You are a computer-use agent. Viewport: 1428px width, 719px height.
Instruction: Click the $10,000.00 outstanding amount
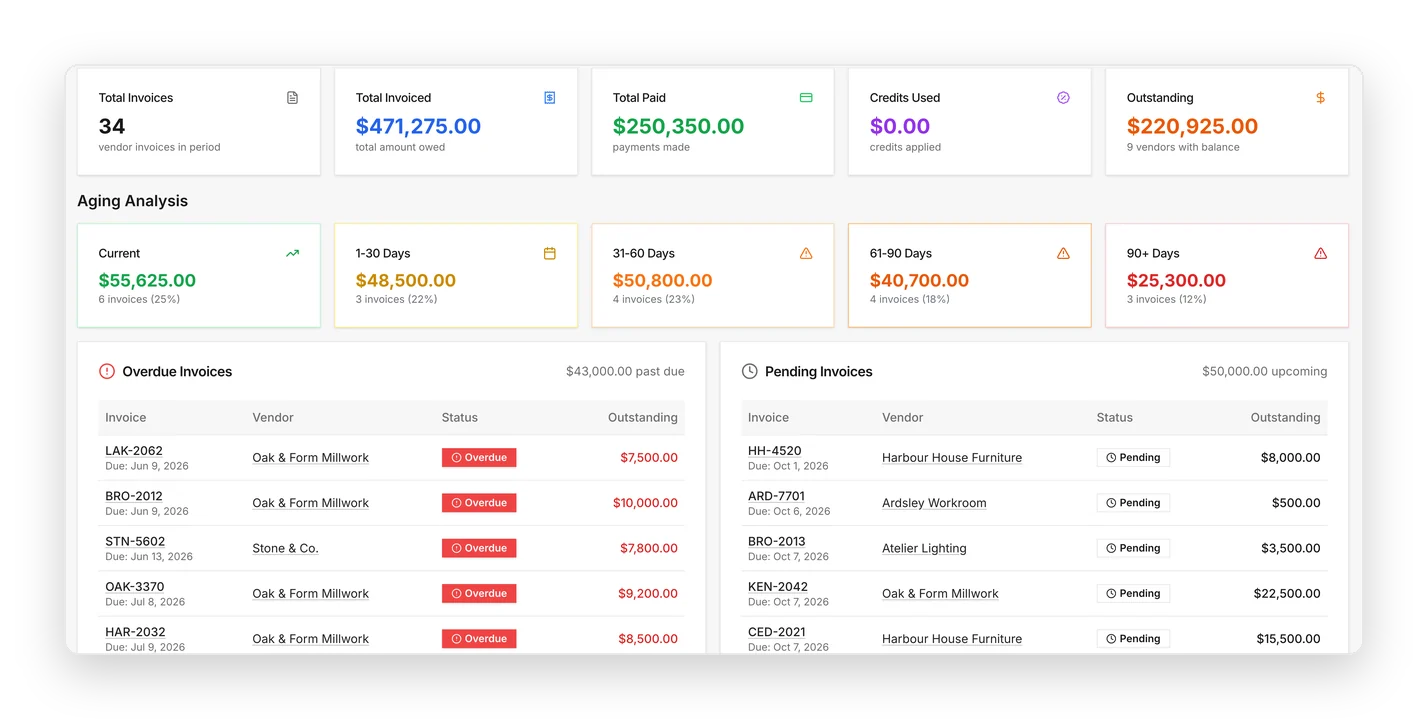(645, 503)
